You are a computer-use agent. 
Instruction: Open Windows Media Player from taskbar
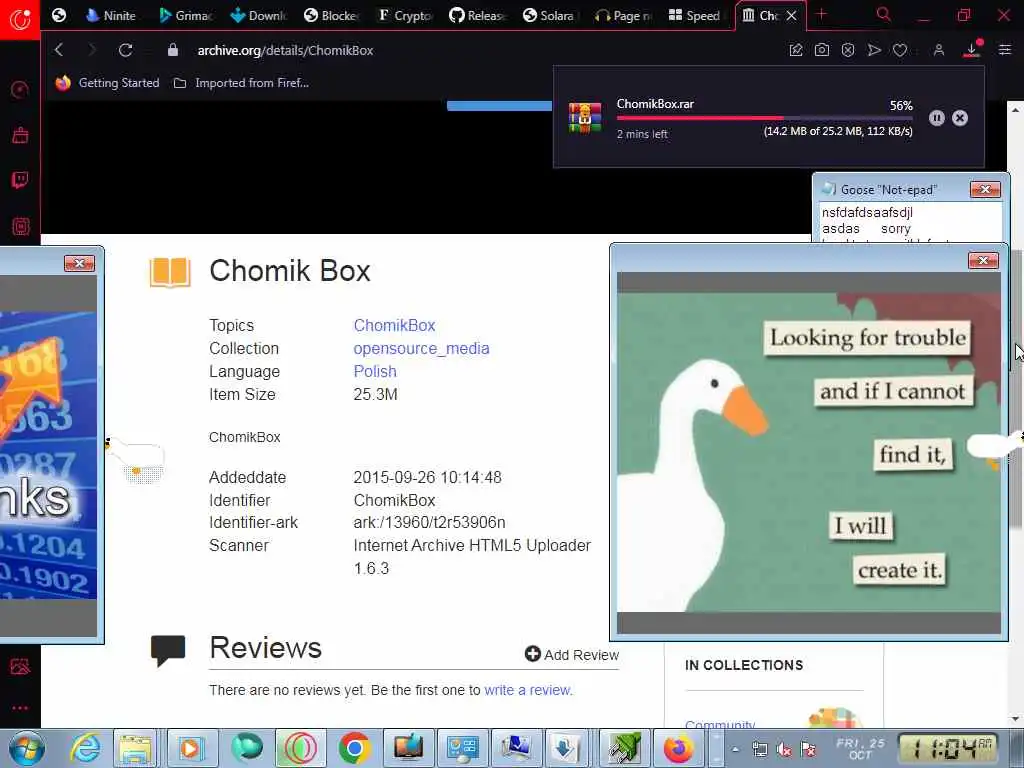[190, 748]
